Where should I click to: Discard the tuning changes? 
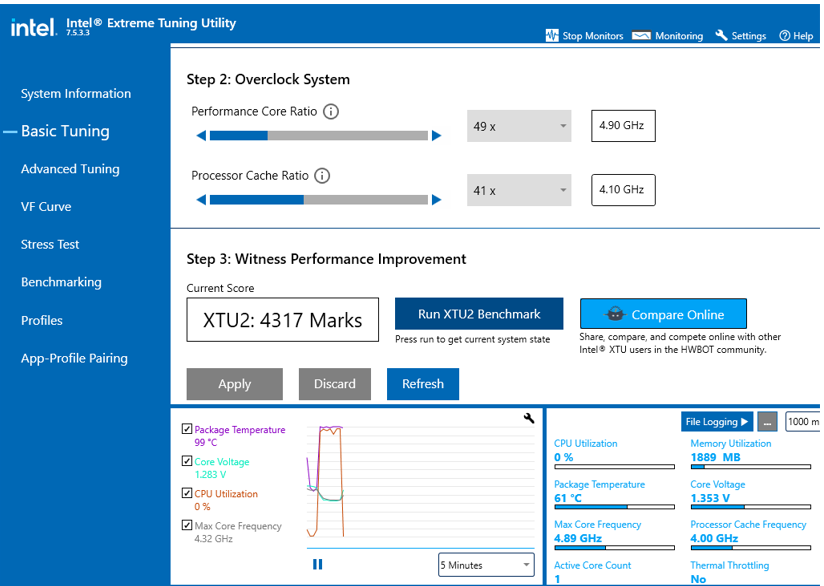click(335, 384)
